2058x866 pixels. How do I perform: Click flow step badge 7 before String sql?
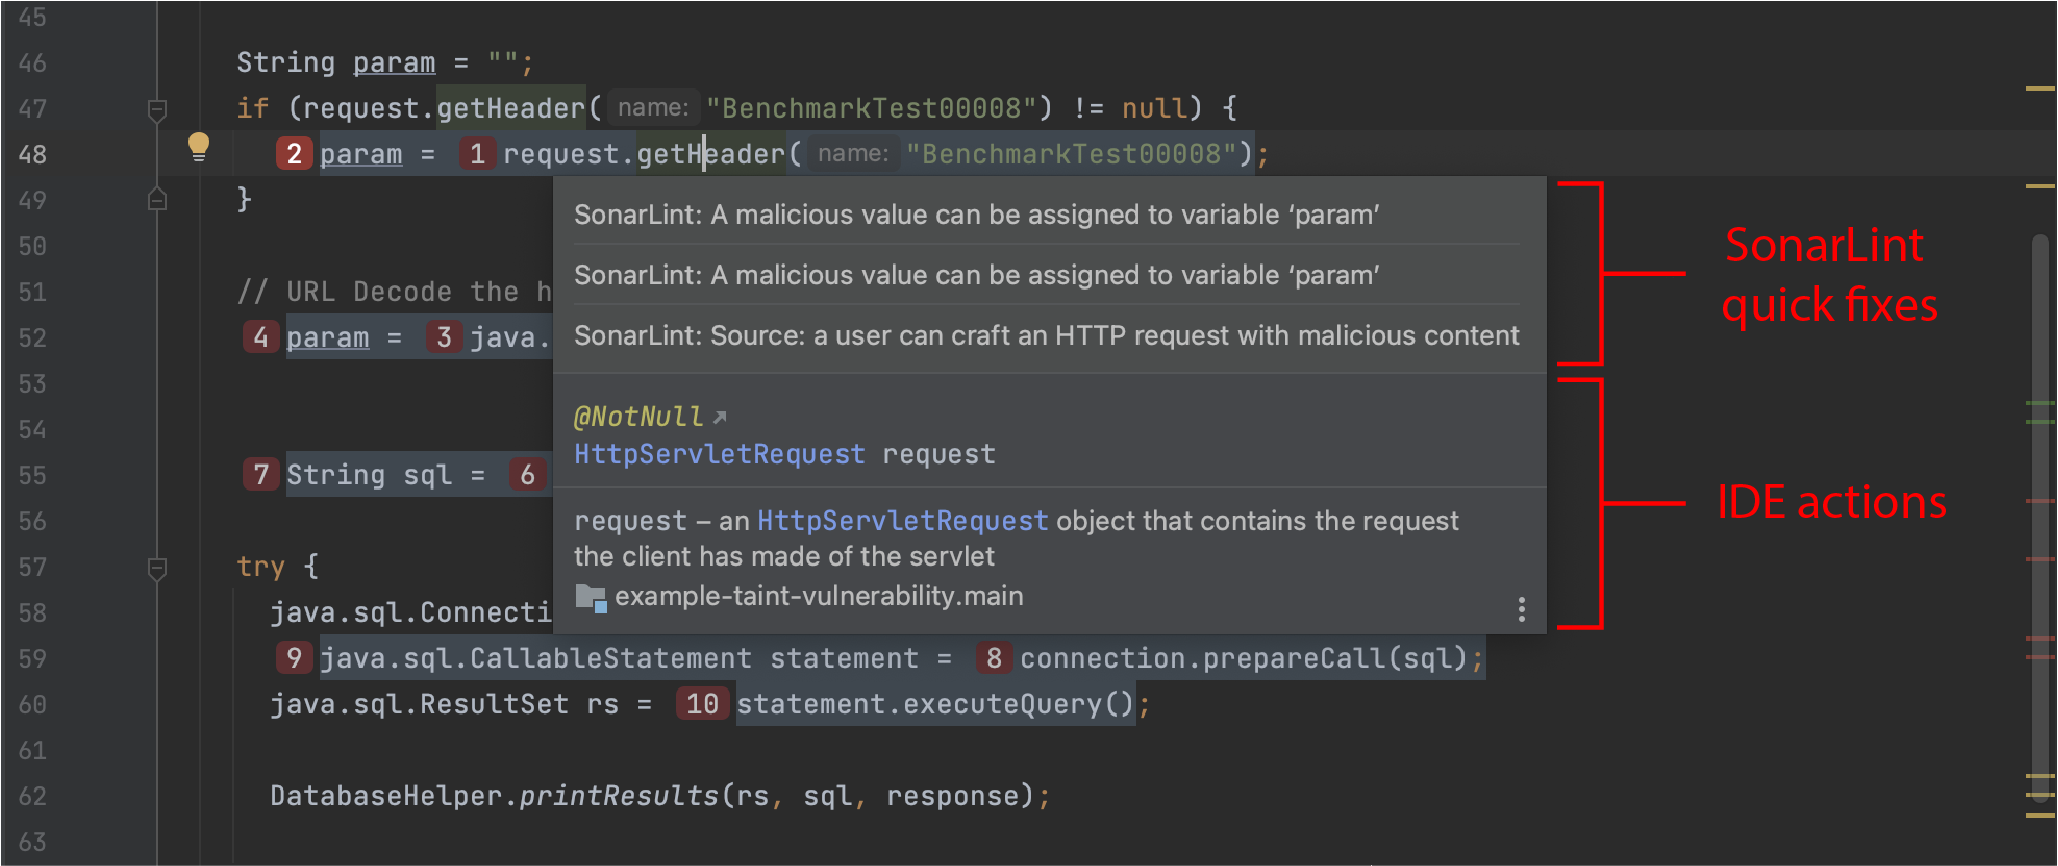click(x=261, y=475)
